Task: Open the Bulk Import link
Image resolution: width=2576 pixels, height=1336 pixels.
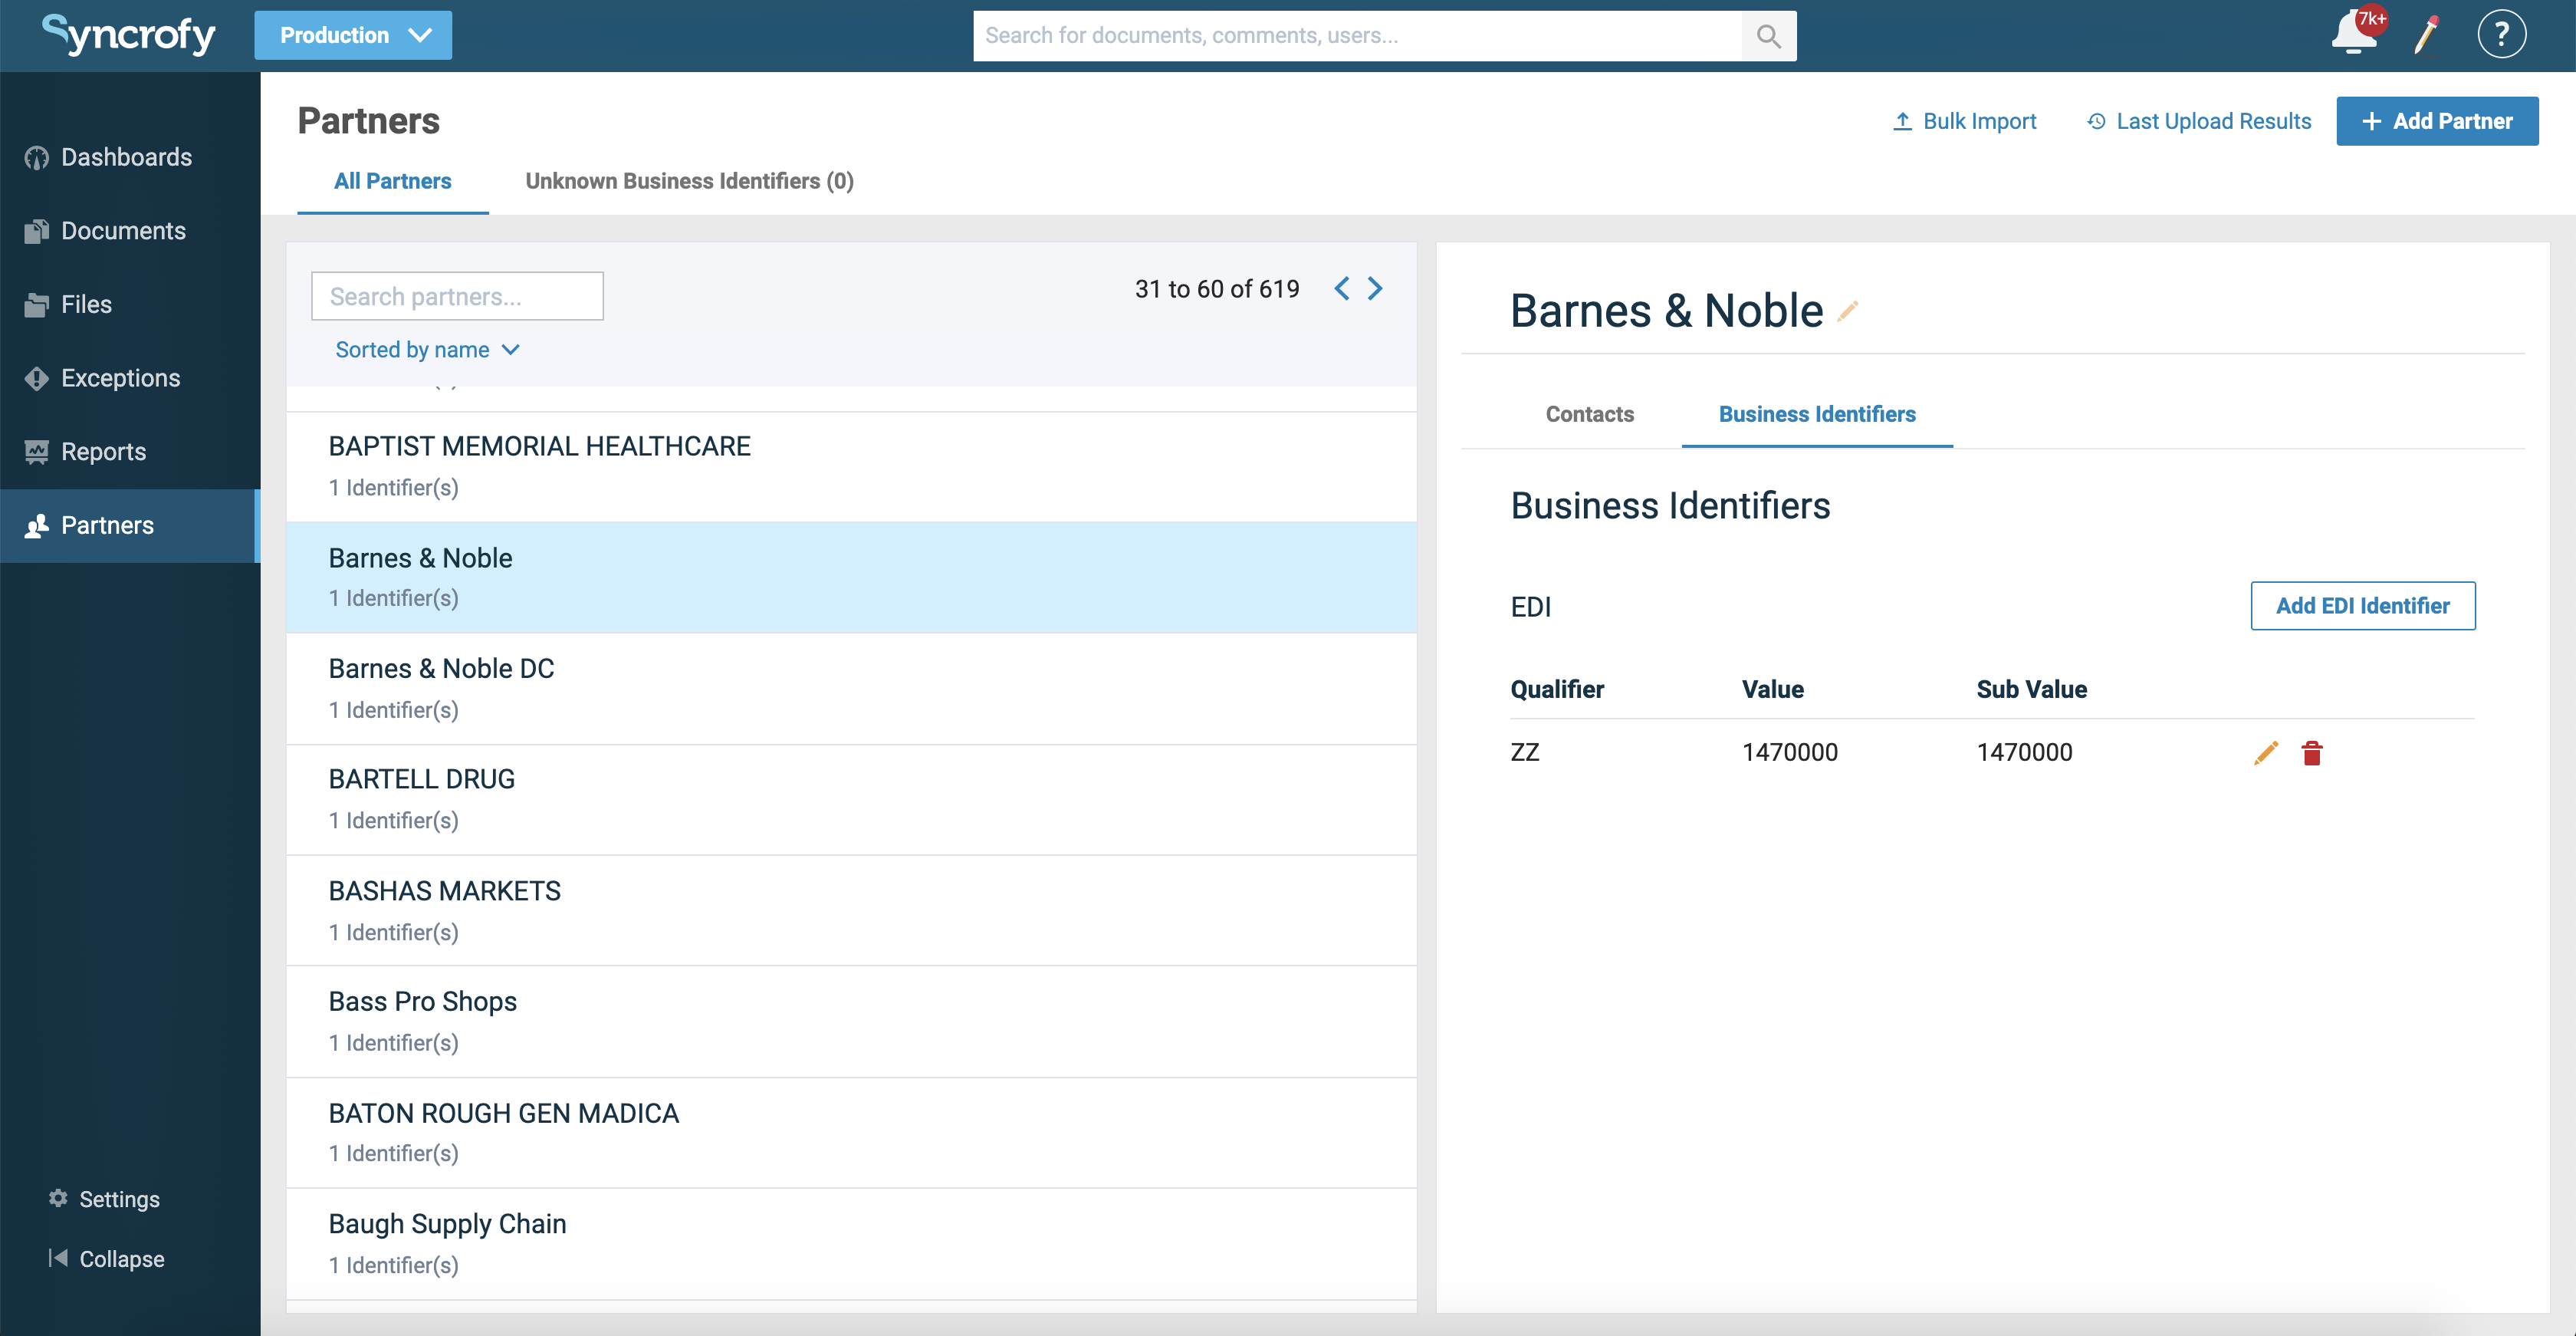Action: (x=1964, y=121)
